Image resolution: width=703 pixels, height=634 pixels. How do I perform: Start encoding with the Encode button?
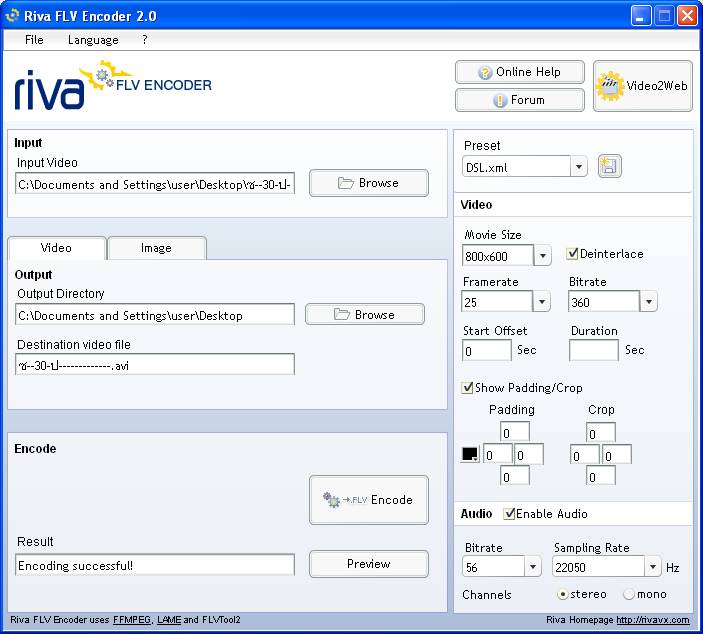click(369, 499)
